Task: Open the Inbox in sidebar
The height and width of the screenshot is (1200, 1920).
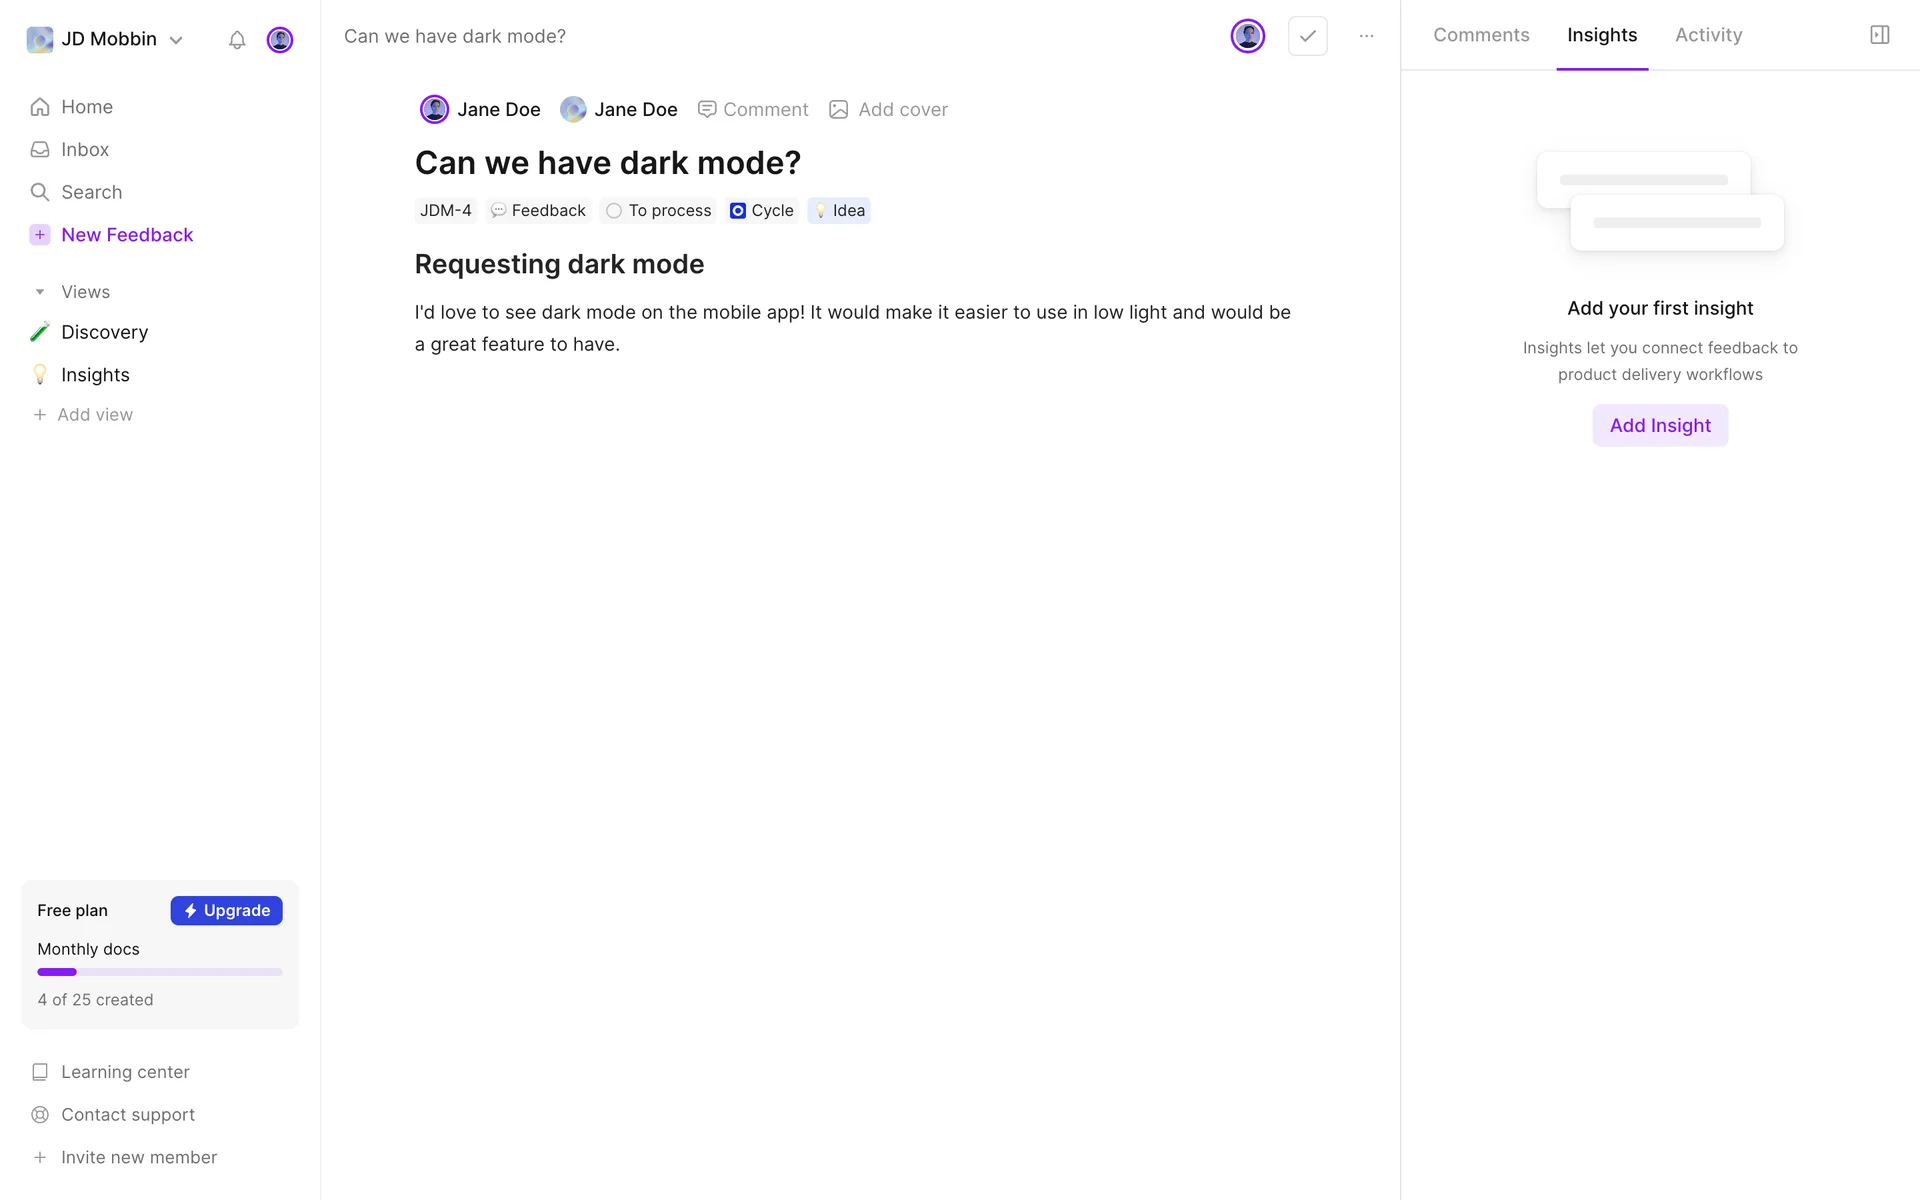Action: pos(84,149)
